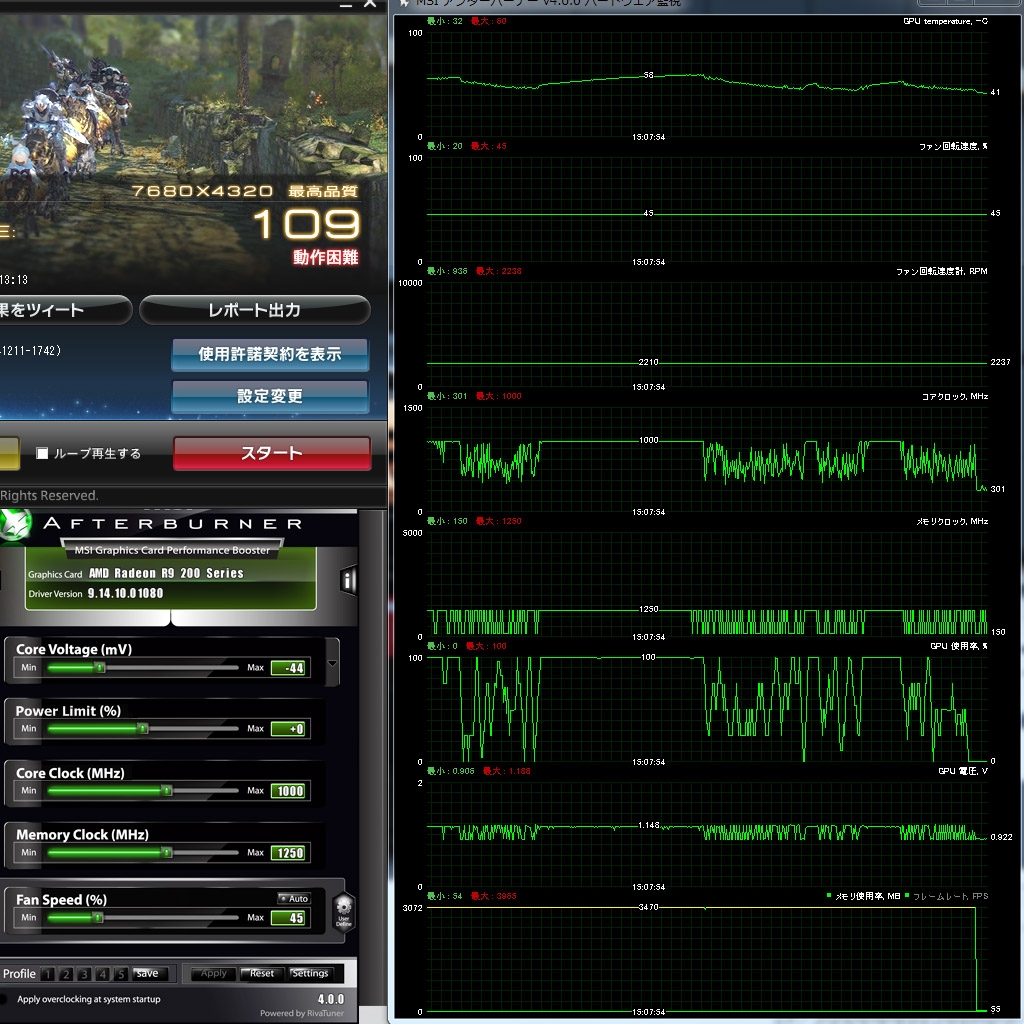Viewport: 1024px width, 1024px height.
Task: Click the Reset button in Afterburner
Action: (262, 973)
